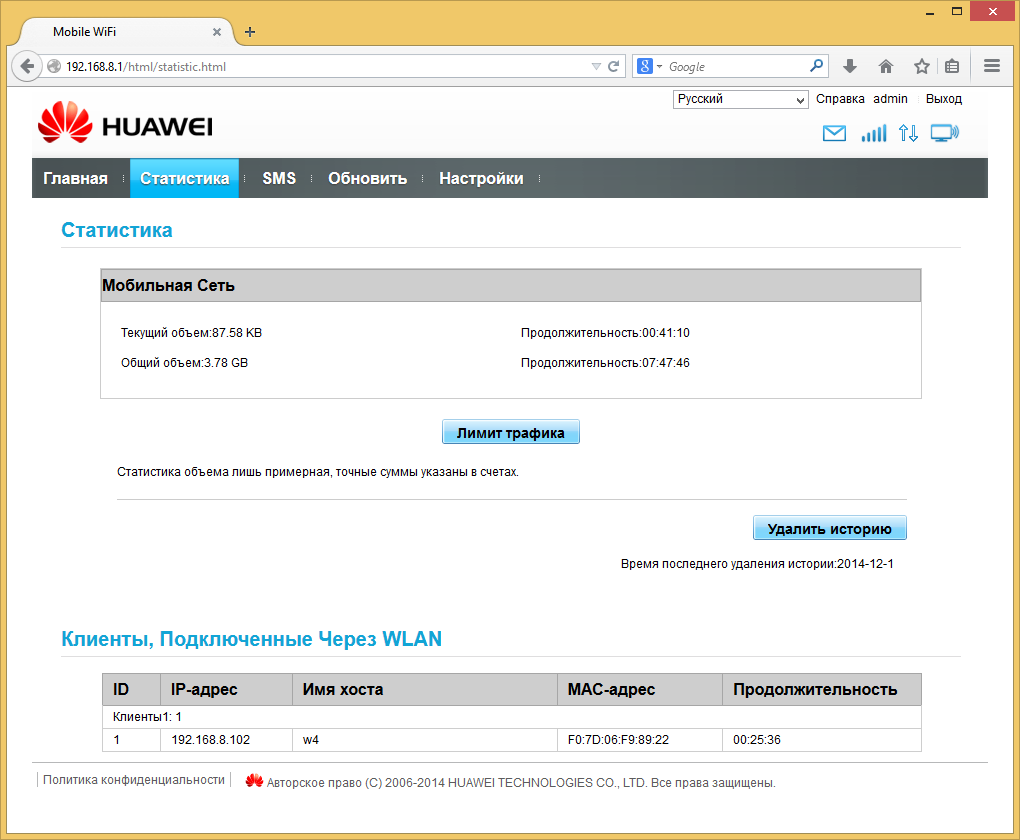This screenshot has width=1020, height=840.
Task: Select the Статистика menu tab
Action: tap(185, 178)
